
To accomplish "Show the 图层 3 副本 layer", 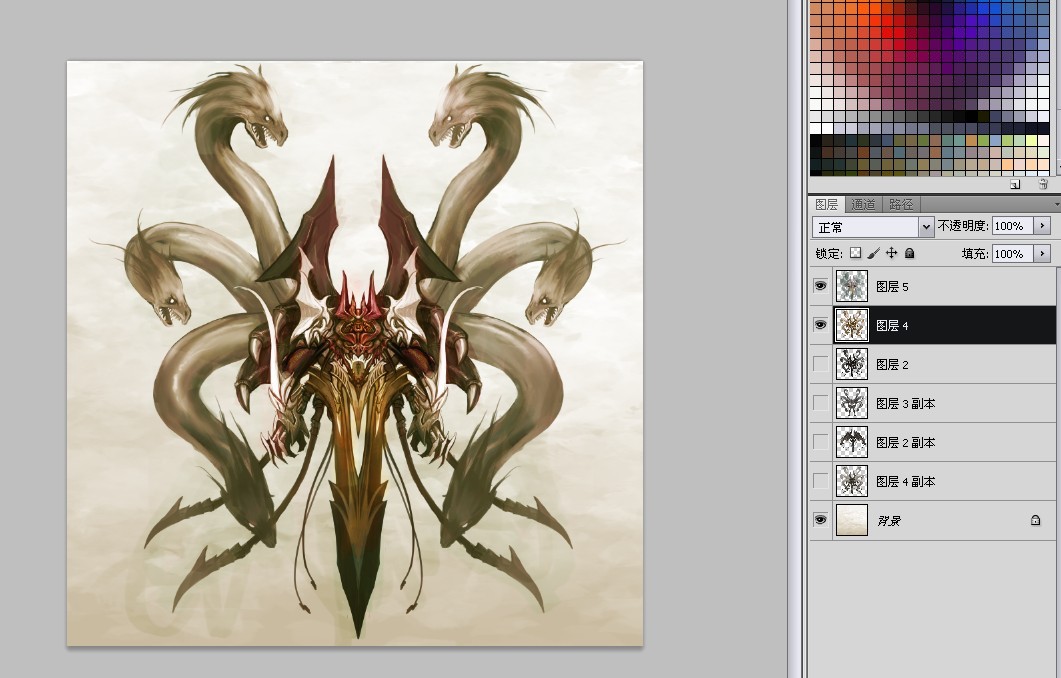I will coord(820,403).
